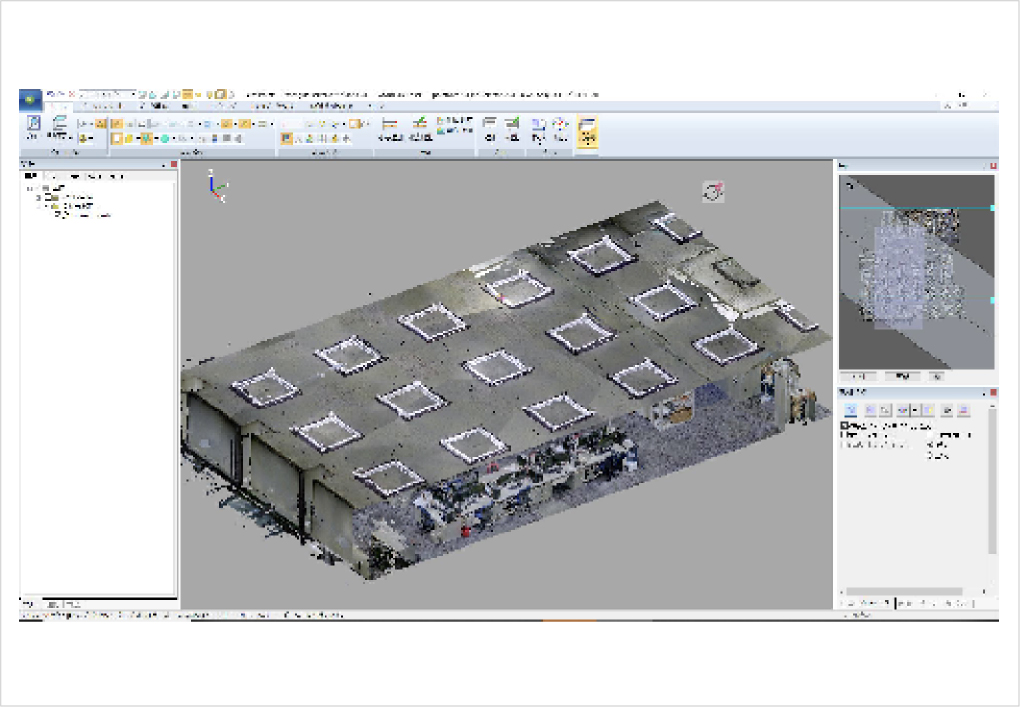Toggle the checkbox of the last tree item
The image size is (1020, 707).
tap(58, 214)
